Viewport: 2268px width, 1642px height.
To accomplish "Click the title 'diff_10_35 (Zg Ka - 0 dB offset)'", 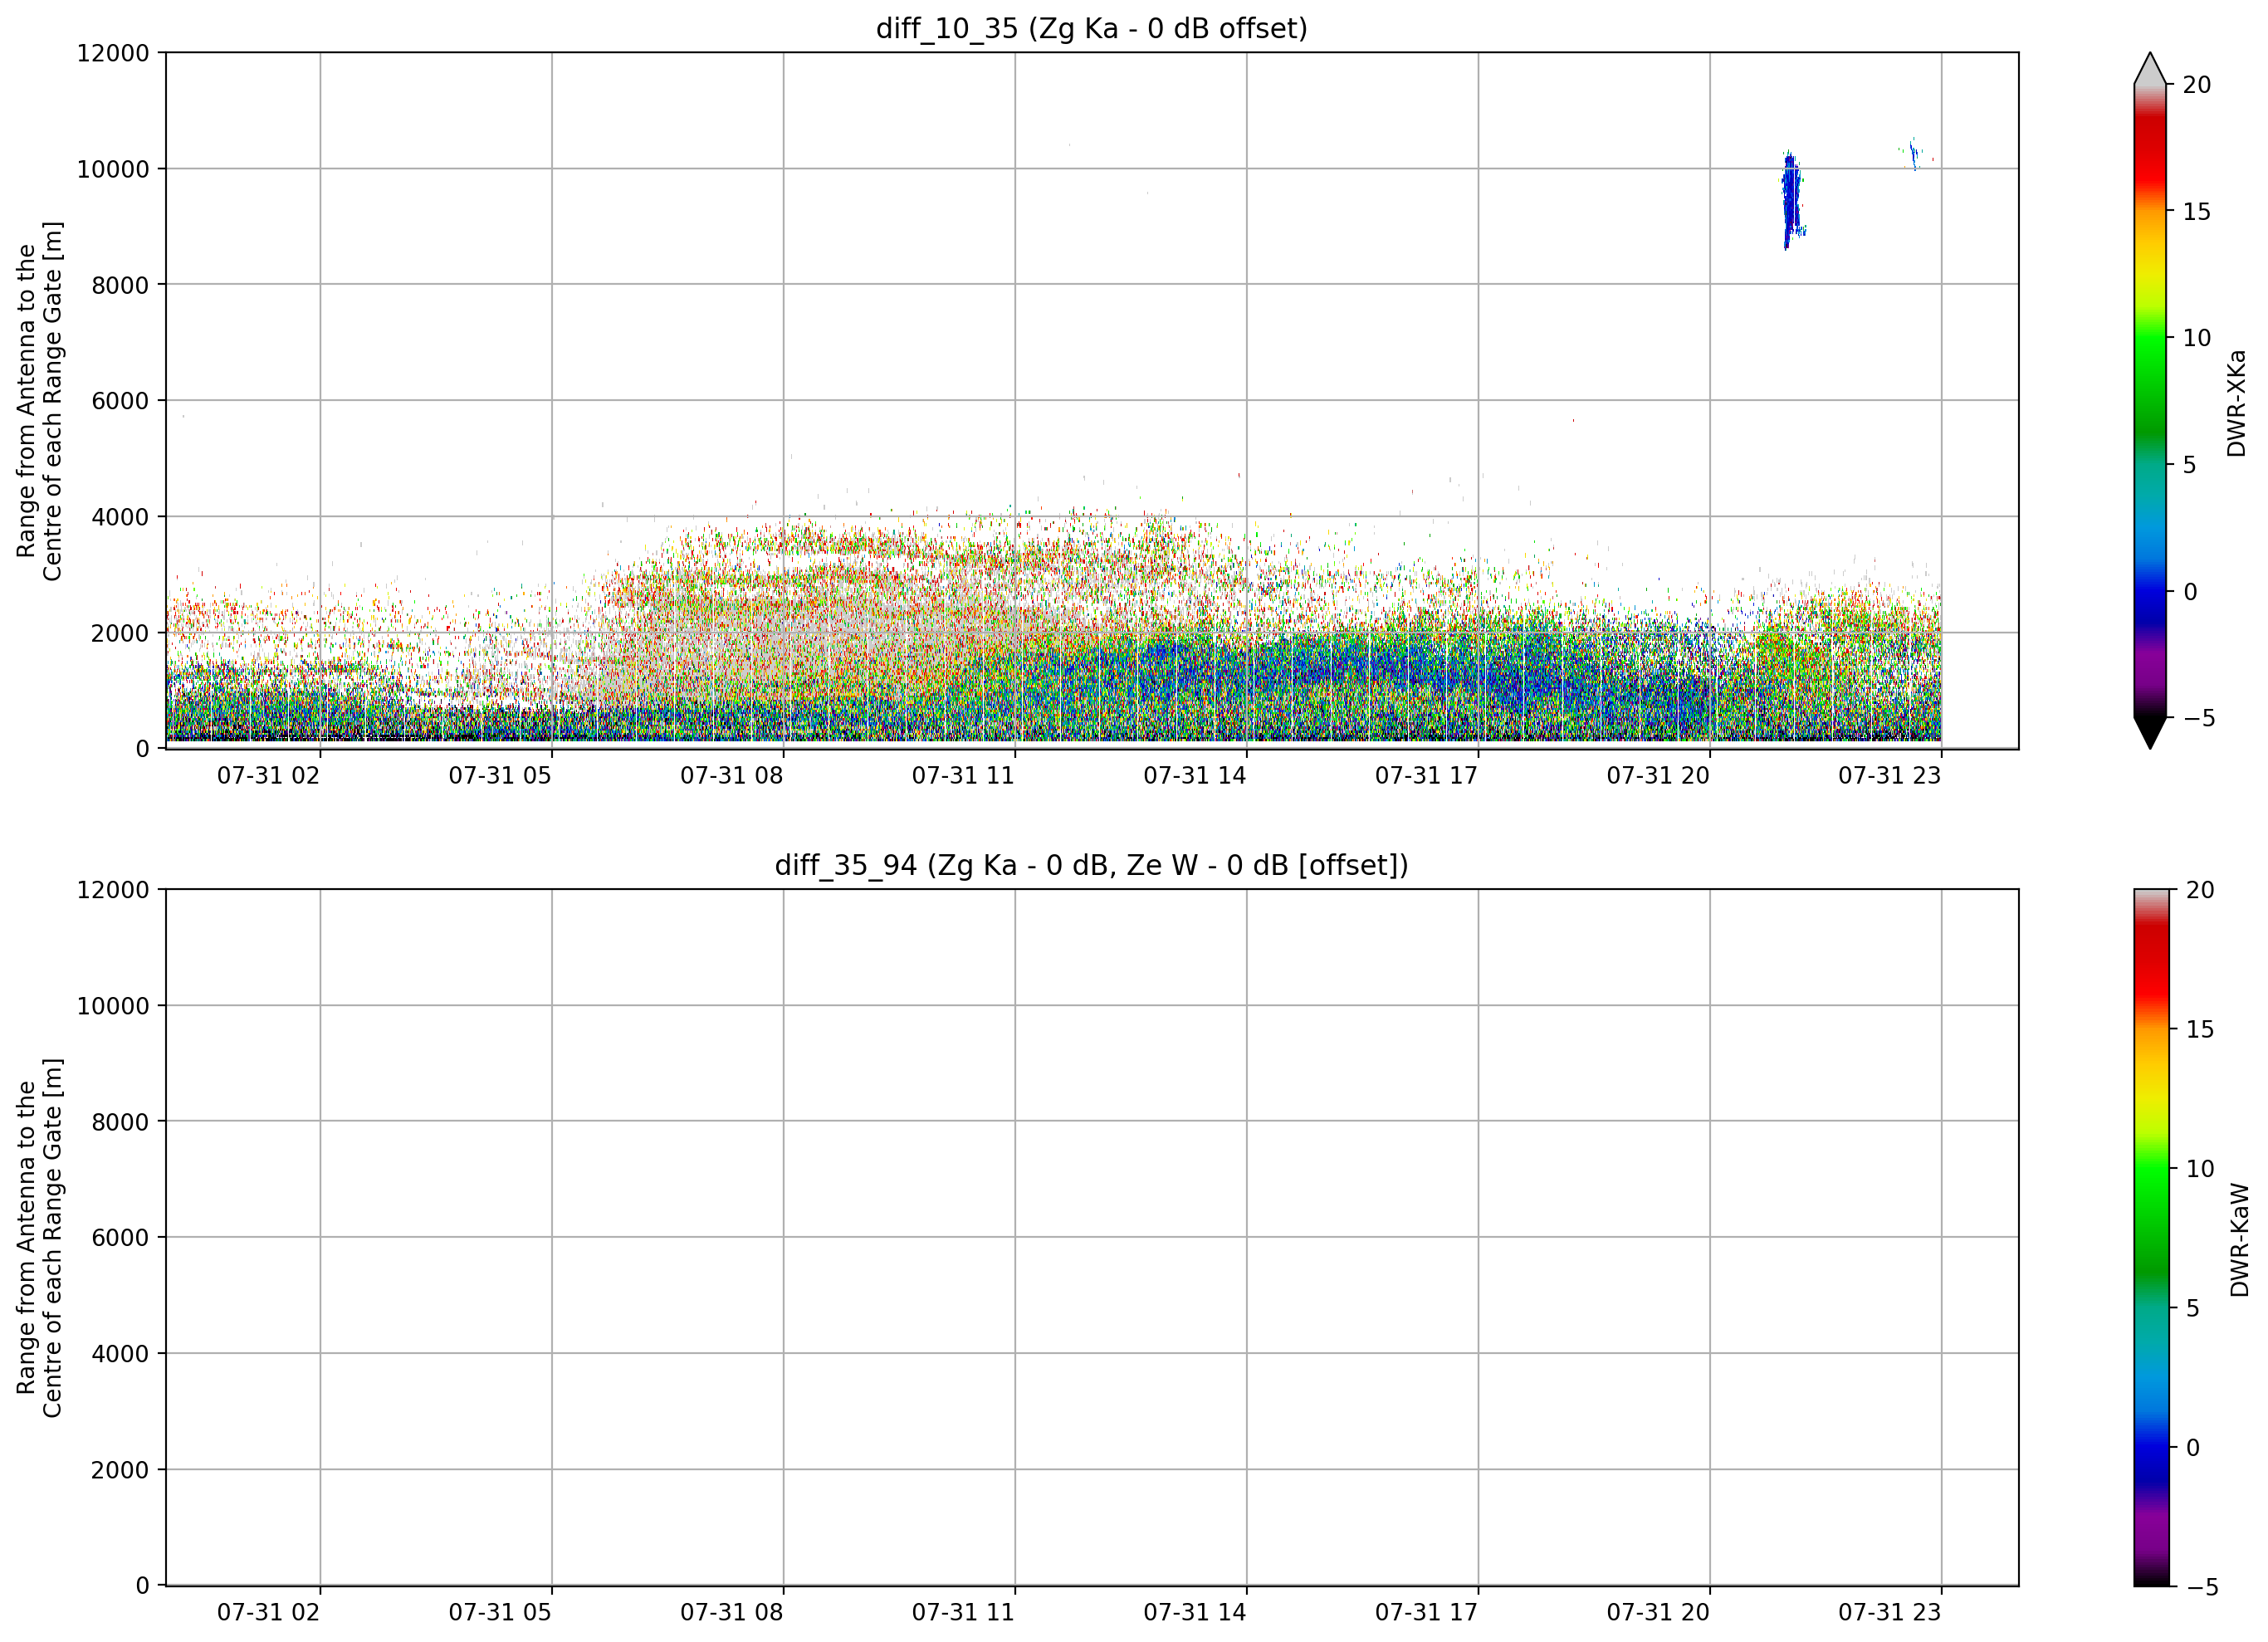I will coord(1091,28).
